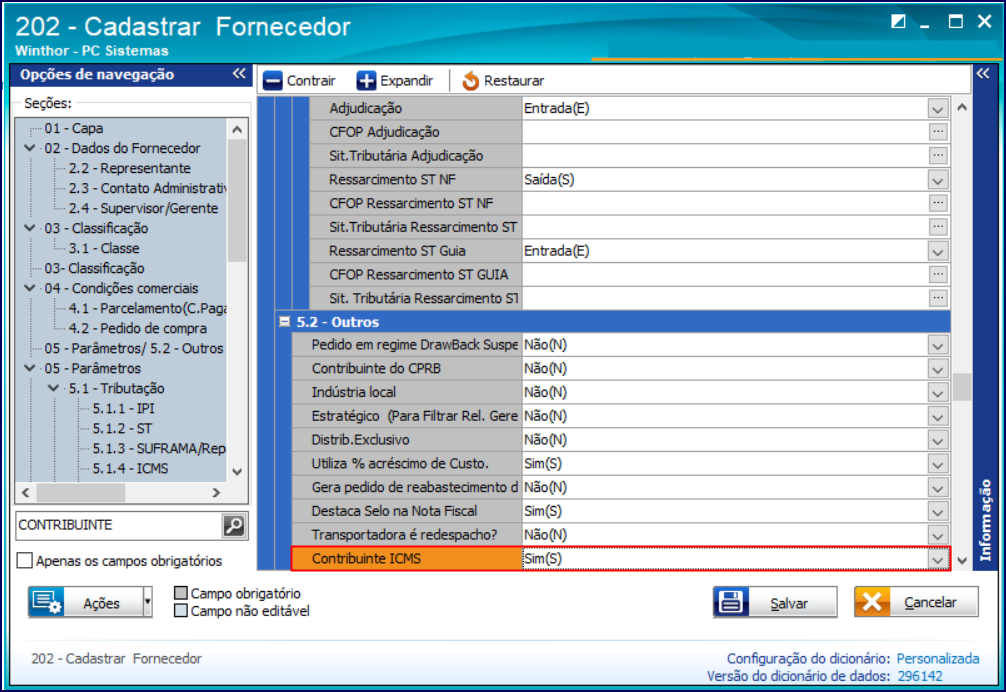Open ellipsis lookup for CFOP Ressarcimento ST GUIA

(938, 274)
